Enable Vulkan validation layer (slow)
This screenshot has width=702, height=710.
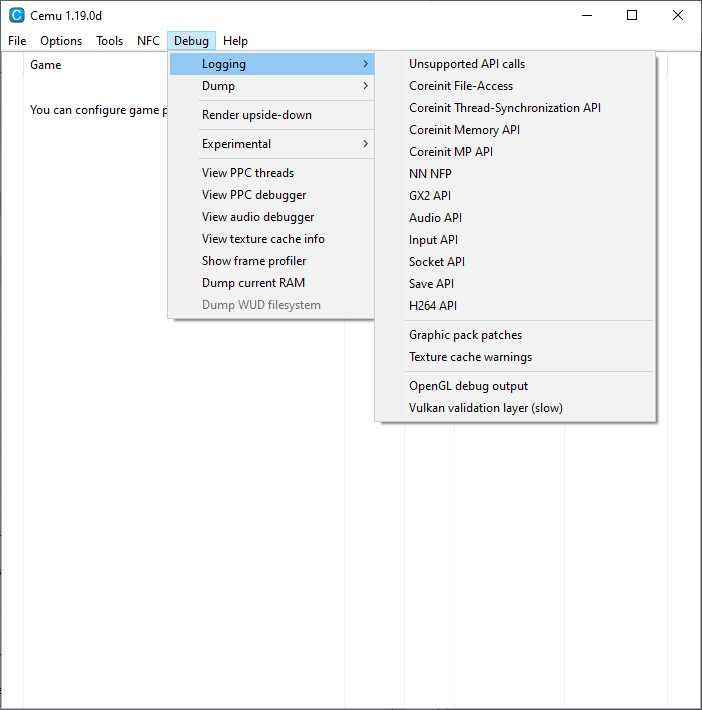click(x=515, y=408)
